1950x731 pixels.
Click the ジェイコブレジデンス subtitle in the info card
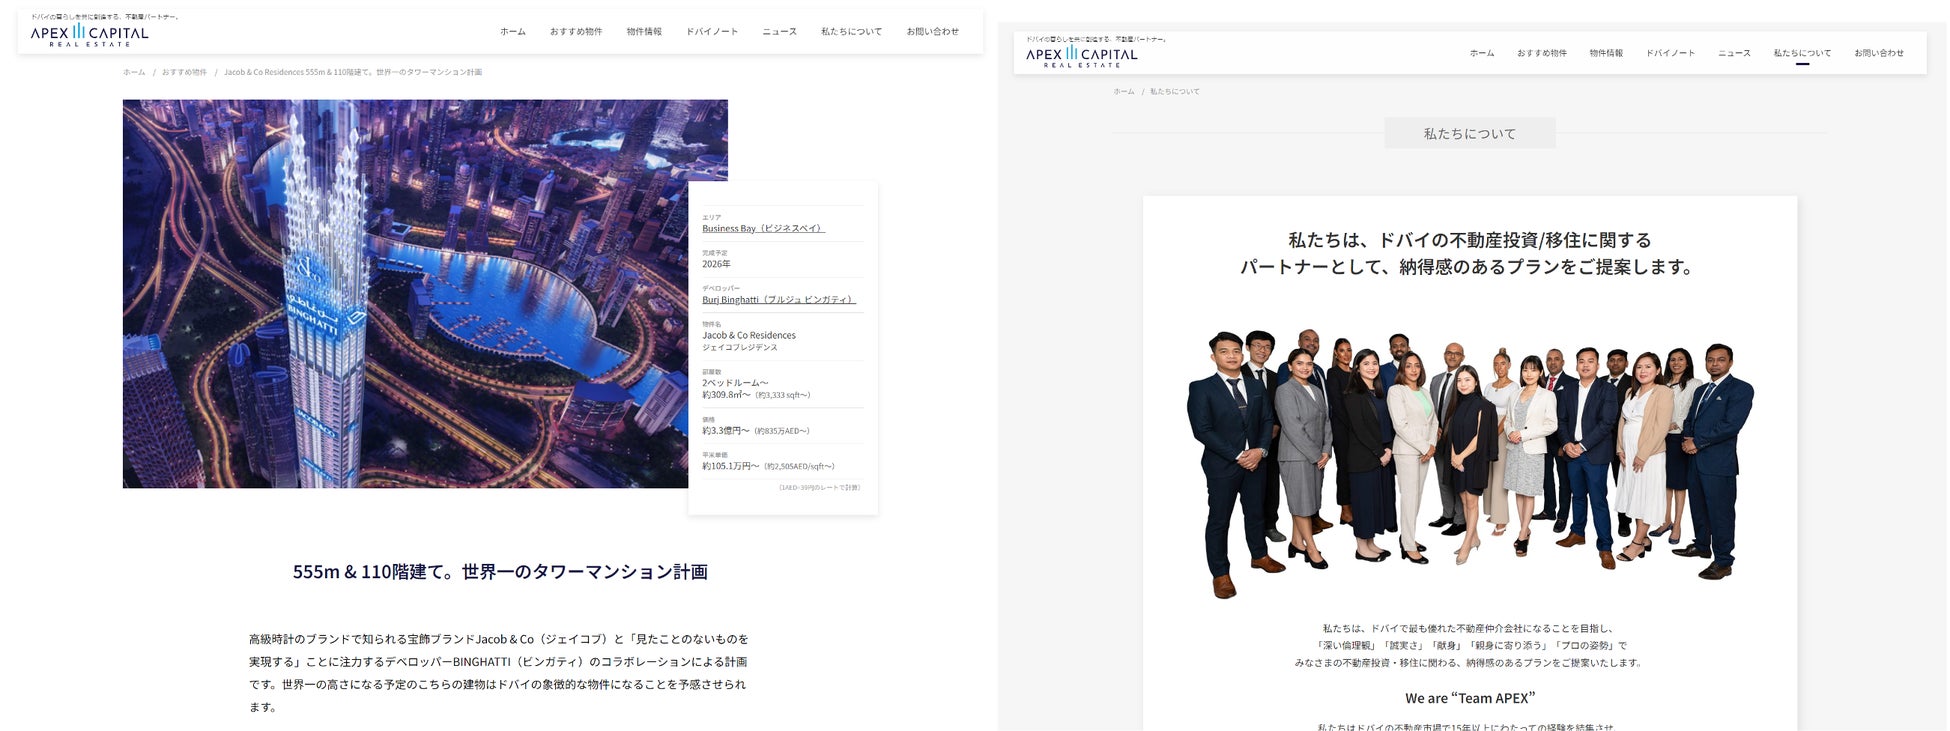tap(739, 347)
